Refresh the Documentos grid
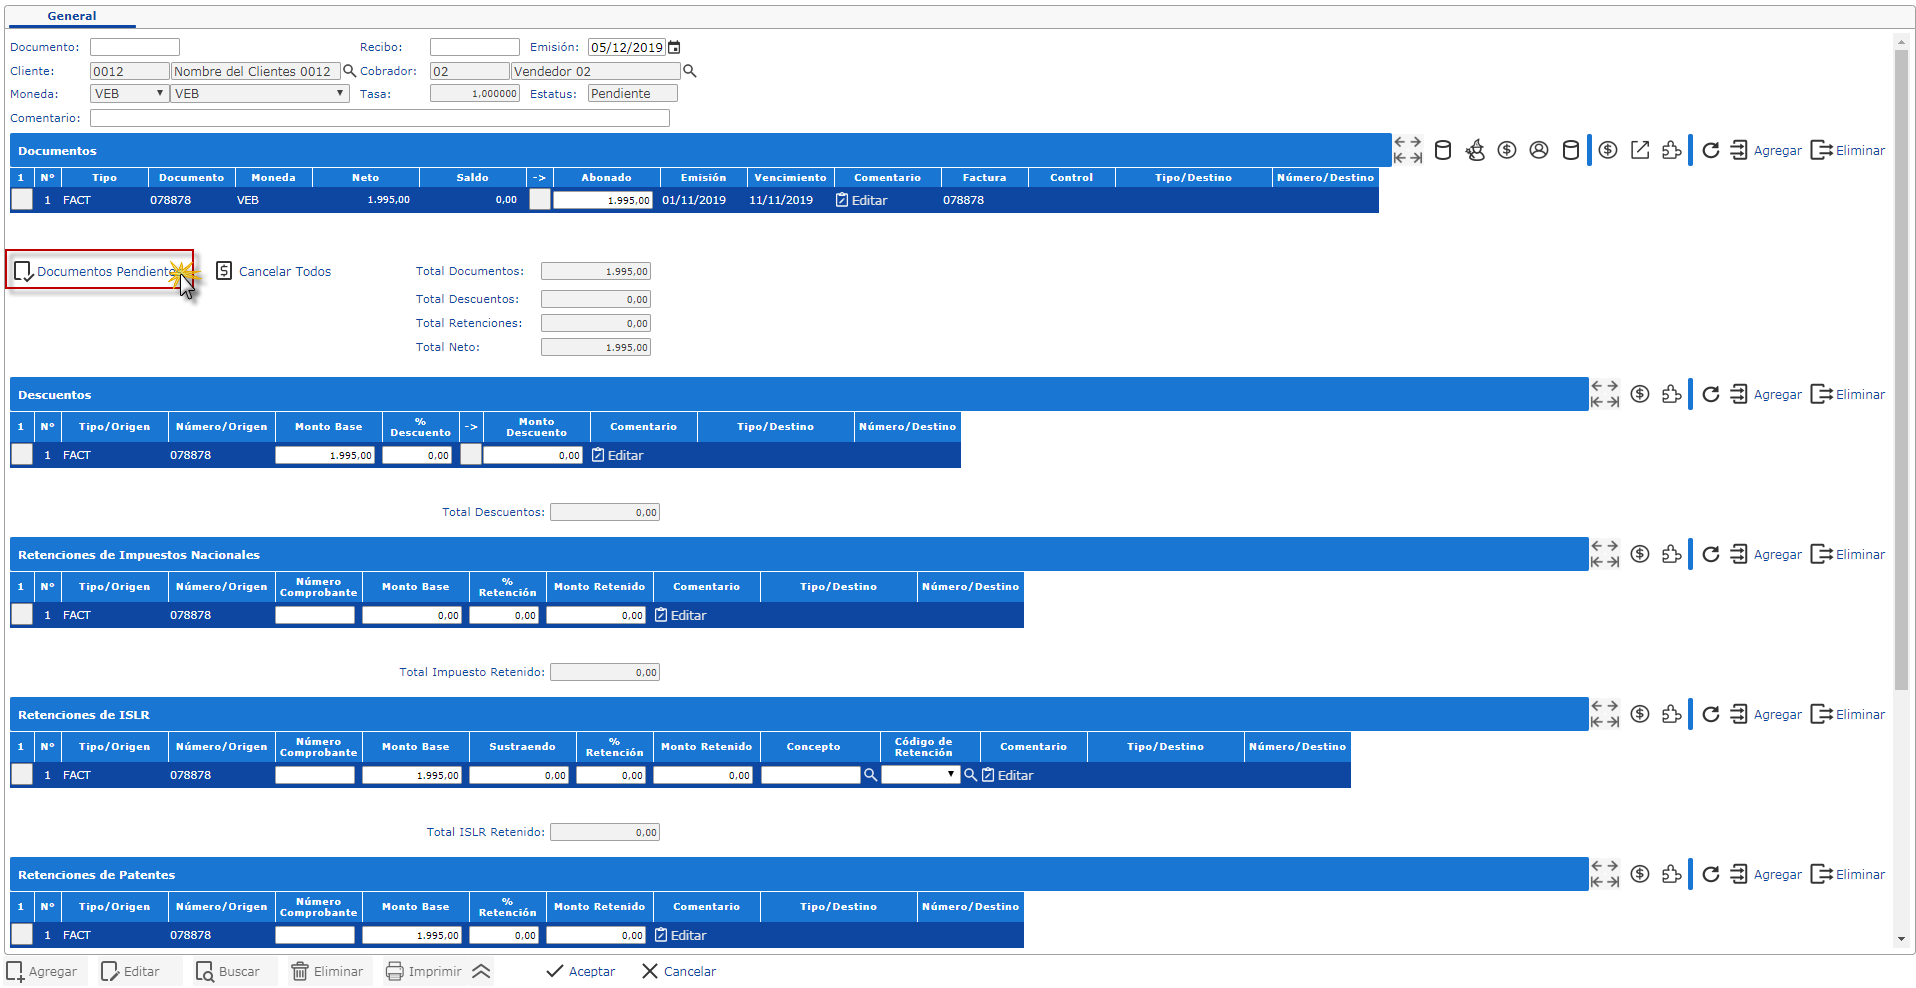The width and height of the screenshot is (1916, 988). 1711,150
